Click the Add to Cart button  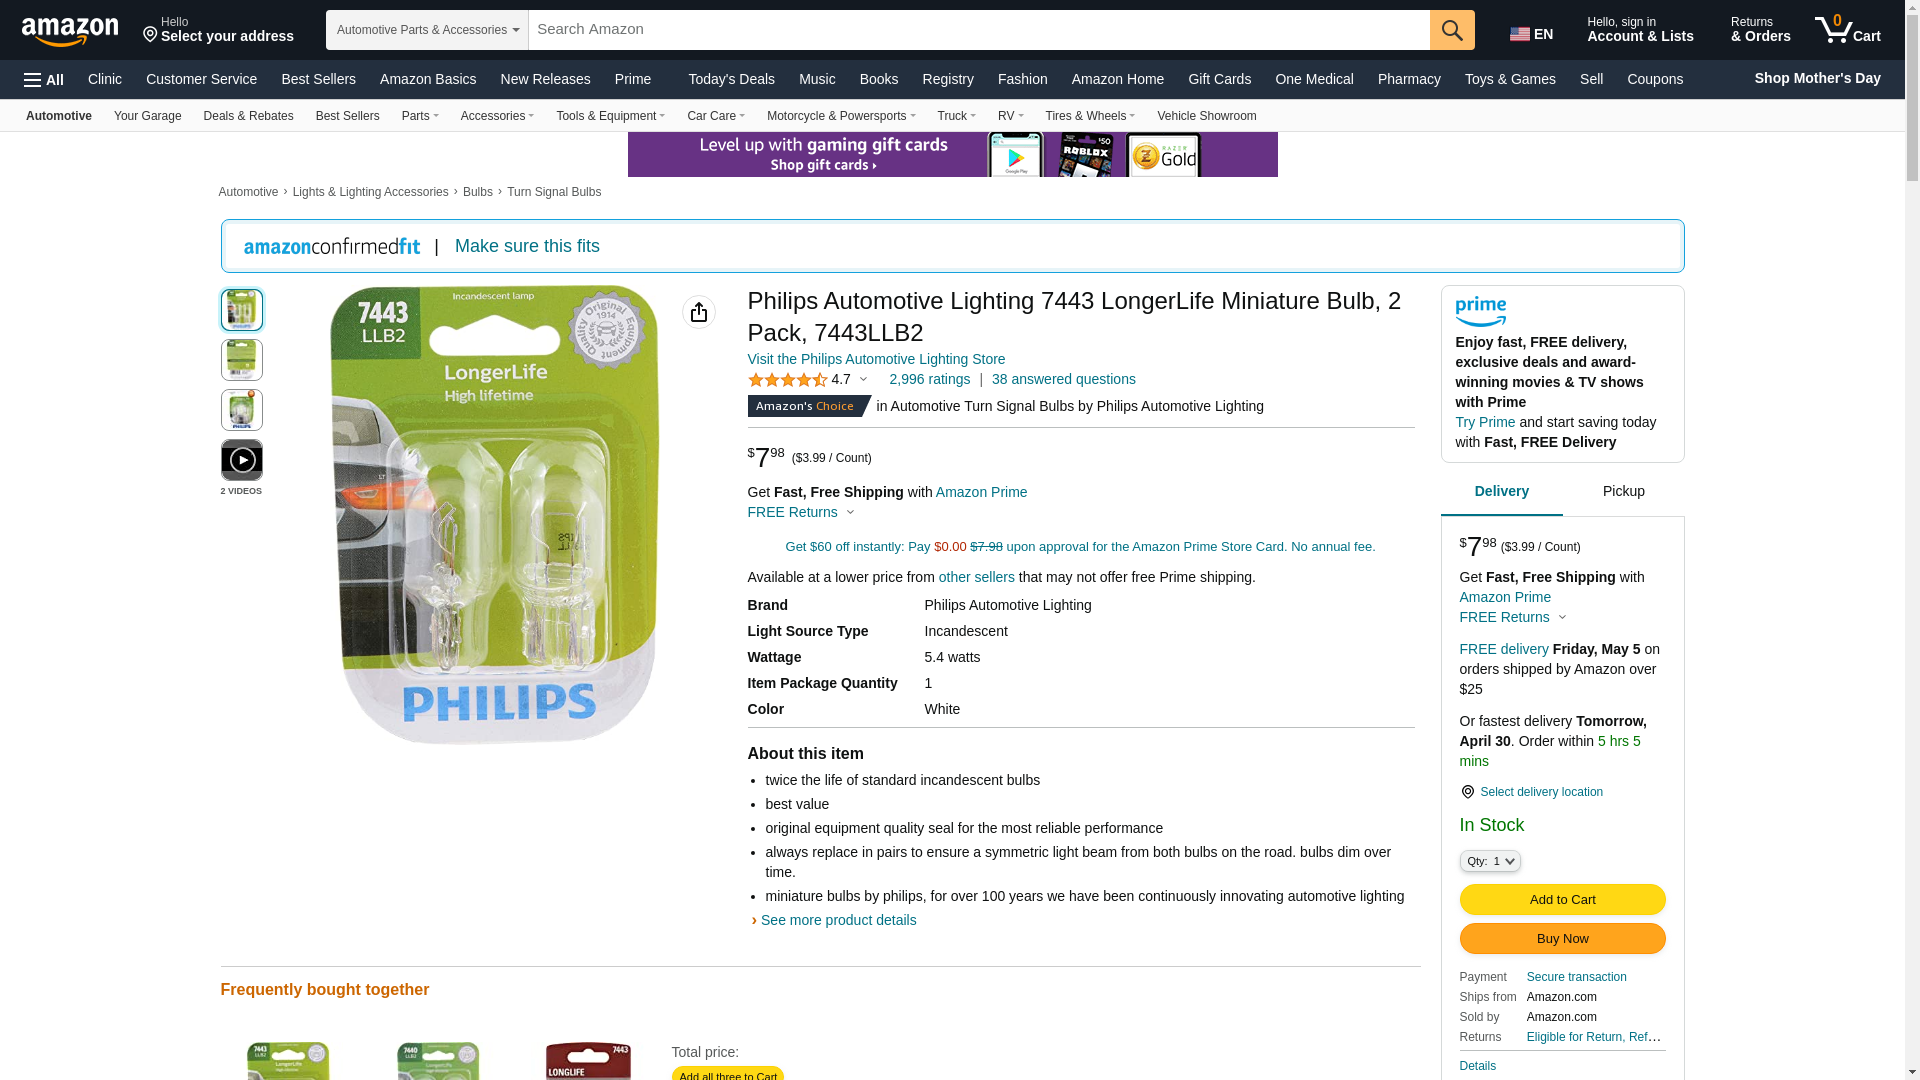point(1562,900)
